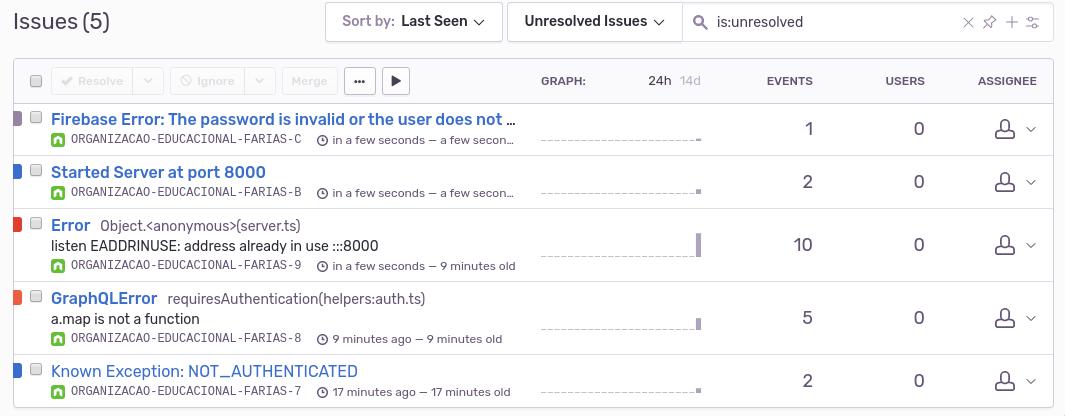The image size is (1065, 416).
Task: Click project icon beside ORGANIZACAO-EDUCACIONAL-FARIAS-9
Action: [58, 266]
